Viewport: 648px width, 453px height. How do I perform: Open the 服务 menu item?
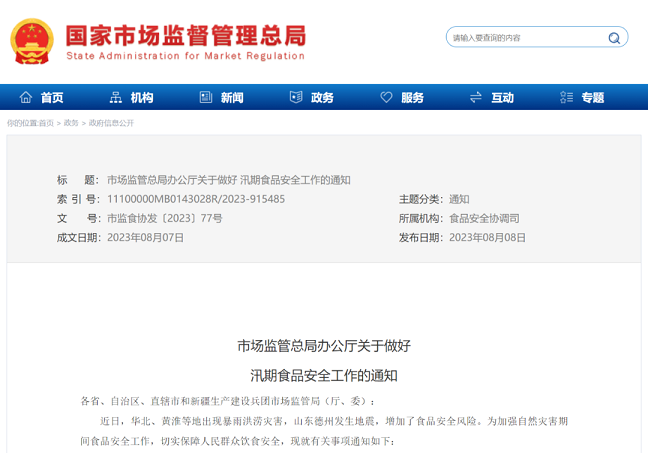click(x=412, y=98)
